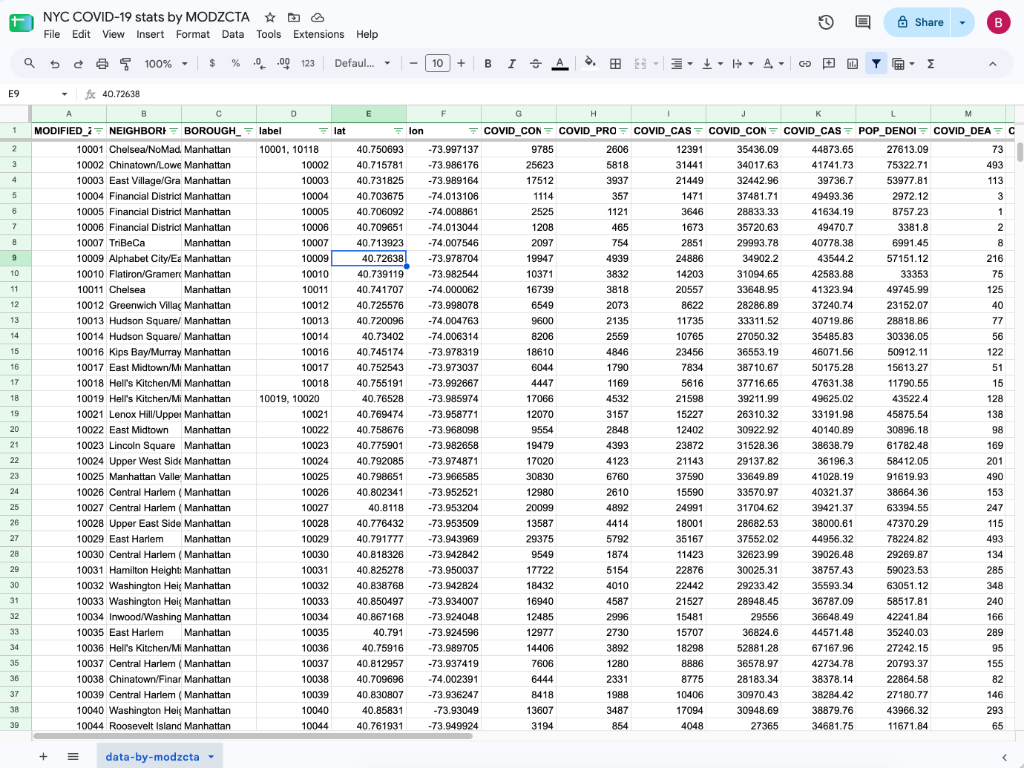Click the Name box showing E9
Image resolution: width=1024 pixels, height=768 pixels.
click(37, 93)
